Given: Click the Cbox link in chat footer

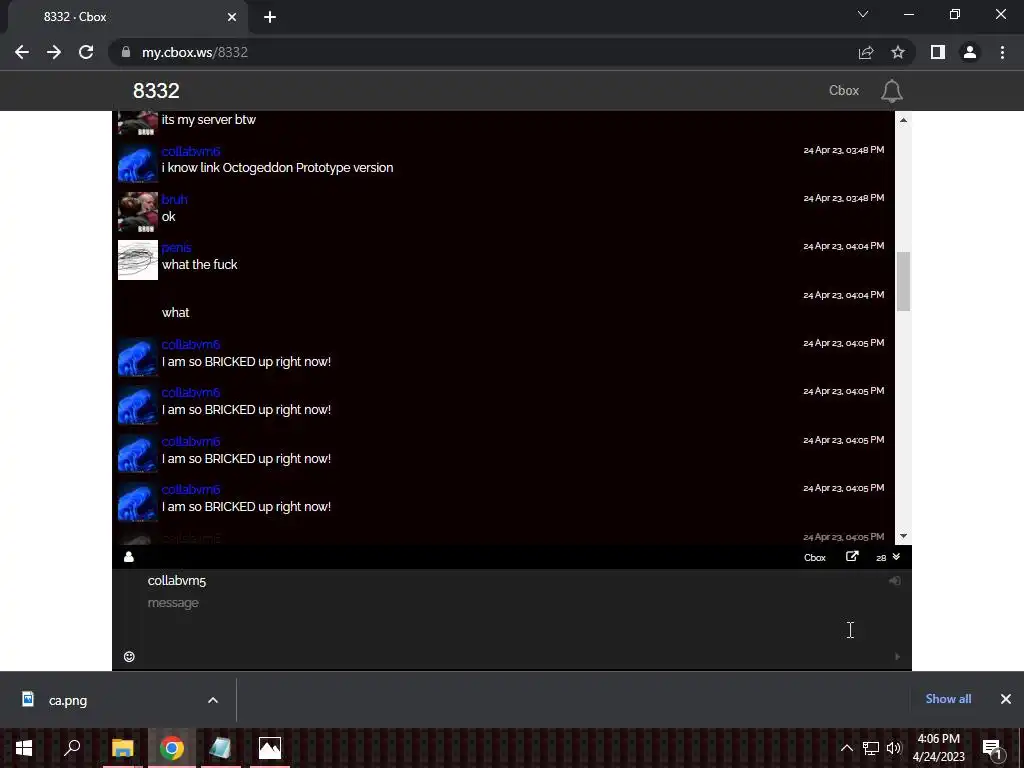Looking at the screenshot, I should [x=814, y=557].
